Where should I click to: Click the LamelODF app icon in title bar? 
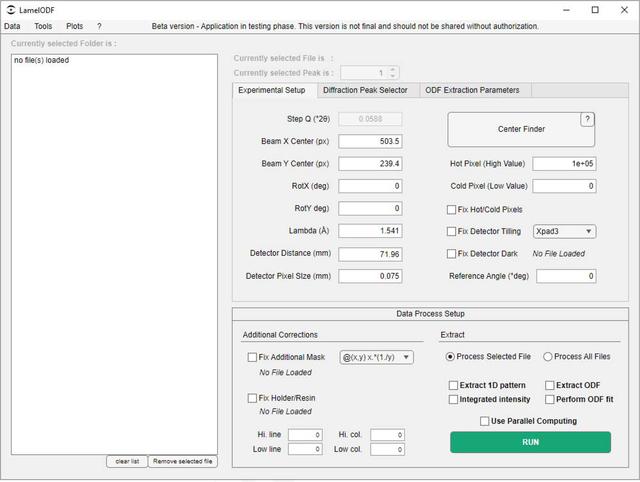click(x=11, y=10)
